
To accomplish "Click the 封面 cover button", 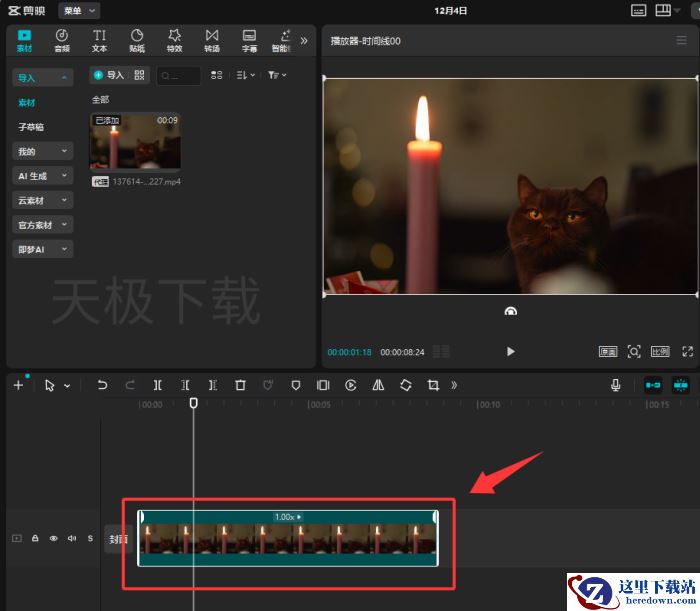I will [118, 539].
